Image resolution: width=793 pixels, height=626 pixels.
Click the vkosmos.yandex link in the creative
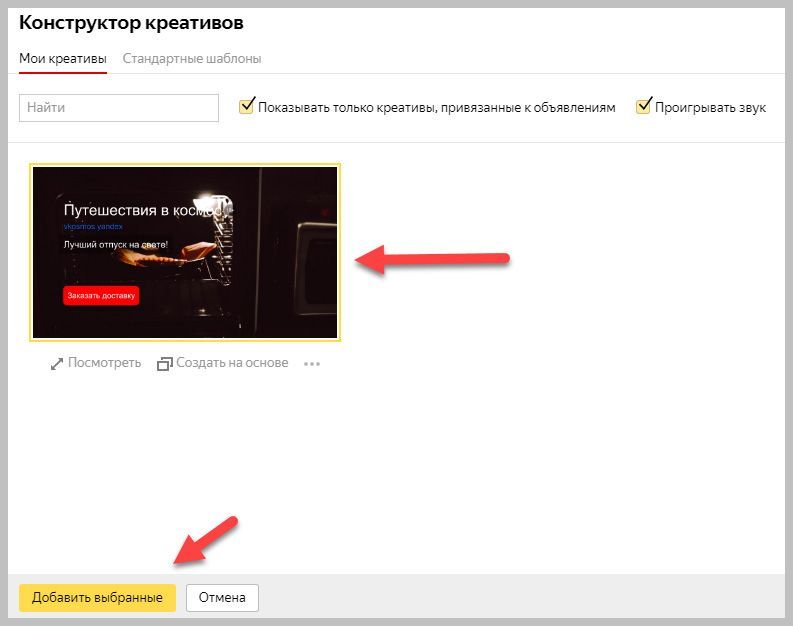coord(93,228)
